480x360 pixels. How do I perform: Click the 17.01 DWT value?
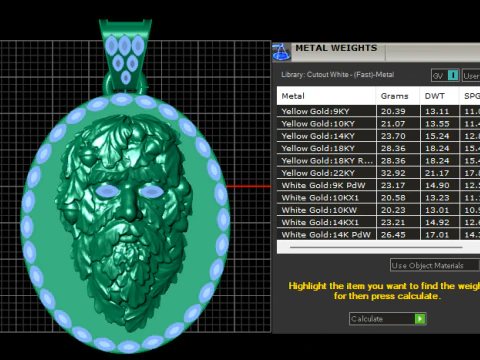(437, 235)
